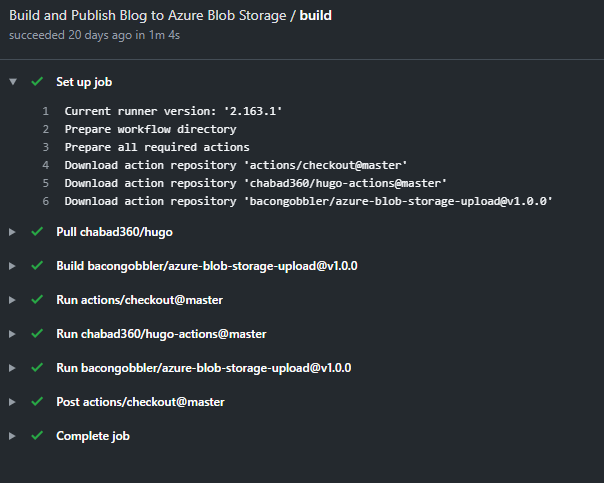
Task: Open the Build and Publish Blog workflow title
Action: (148, 15)
